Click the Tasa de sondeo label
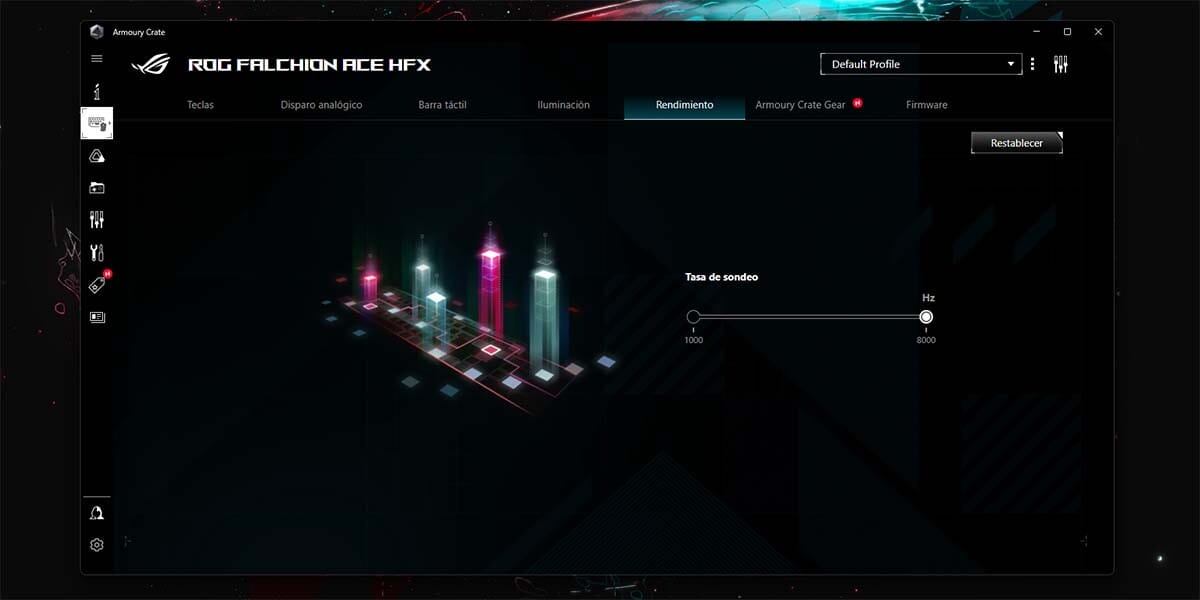 tap(721, 277)
